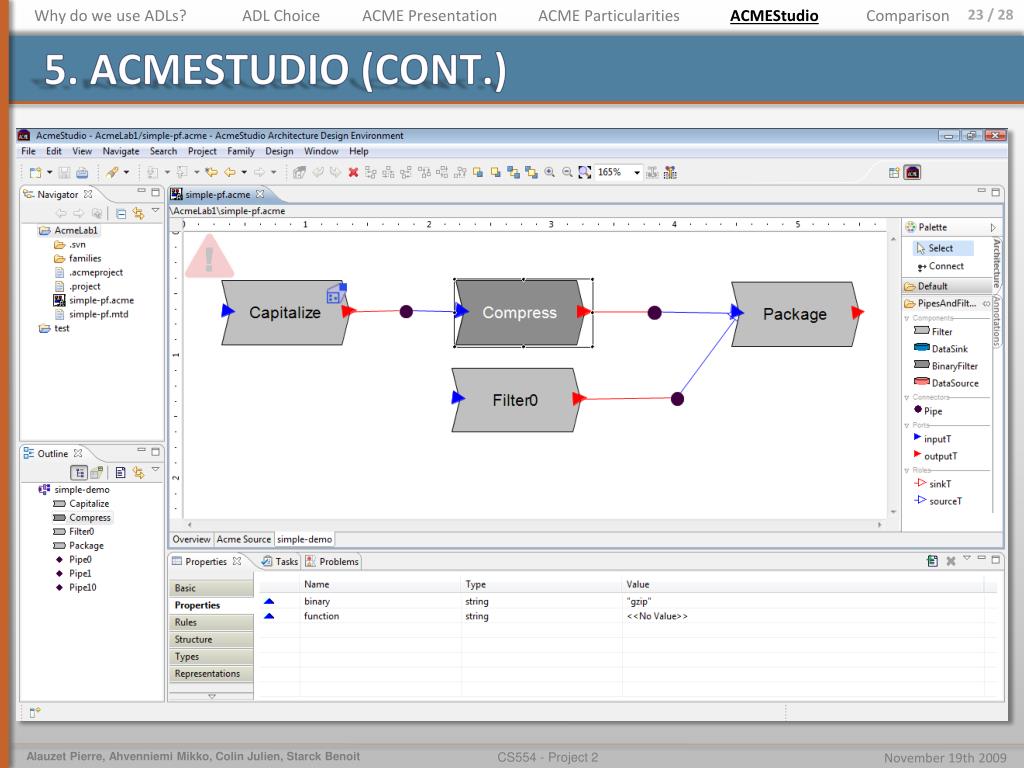Screen dimensions: 1024x768
Task: Open the Structure properties section
Action: [x=211, y=639]
